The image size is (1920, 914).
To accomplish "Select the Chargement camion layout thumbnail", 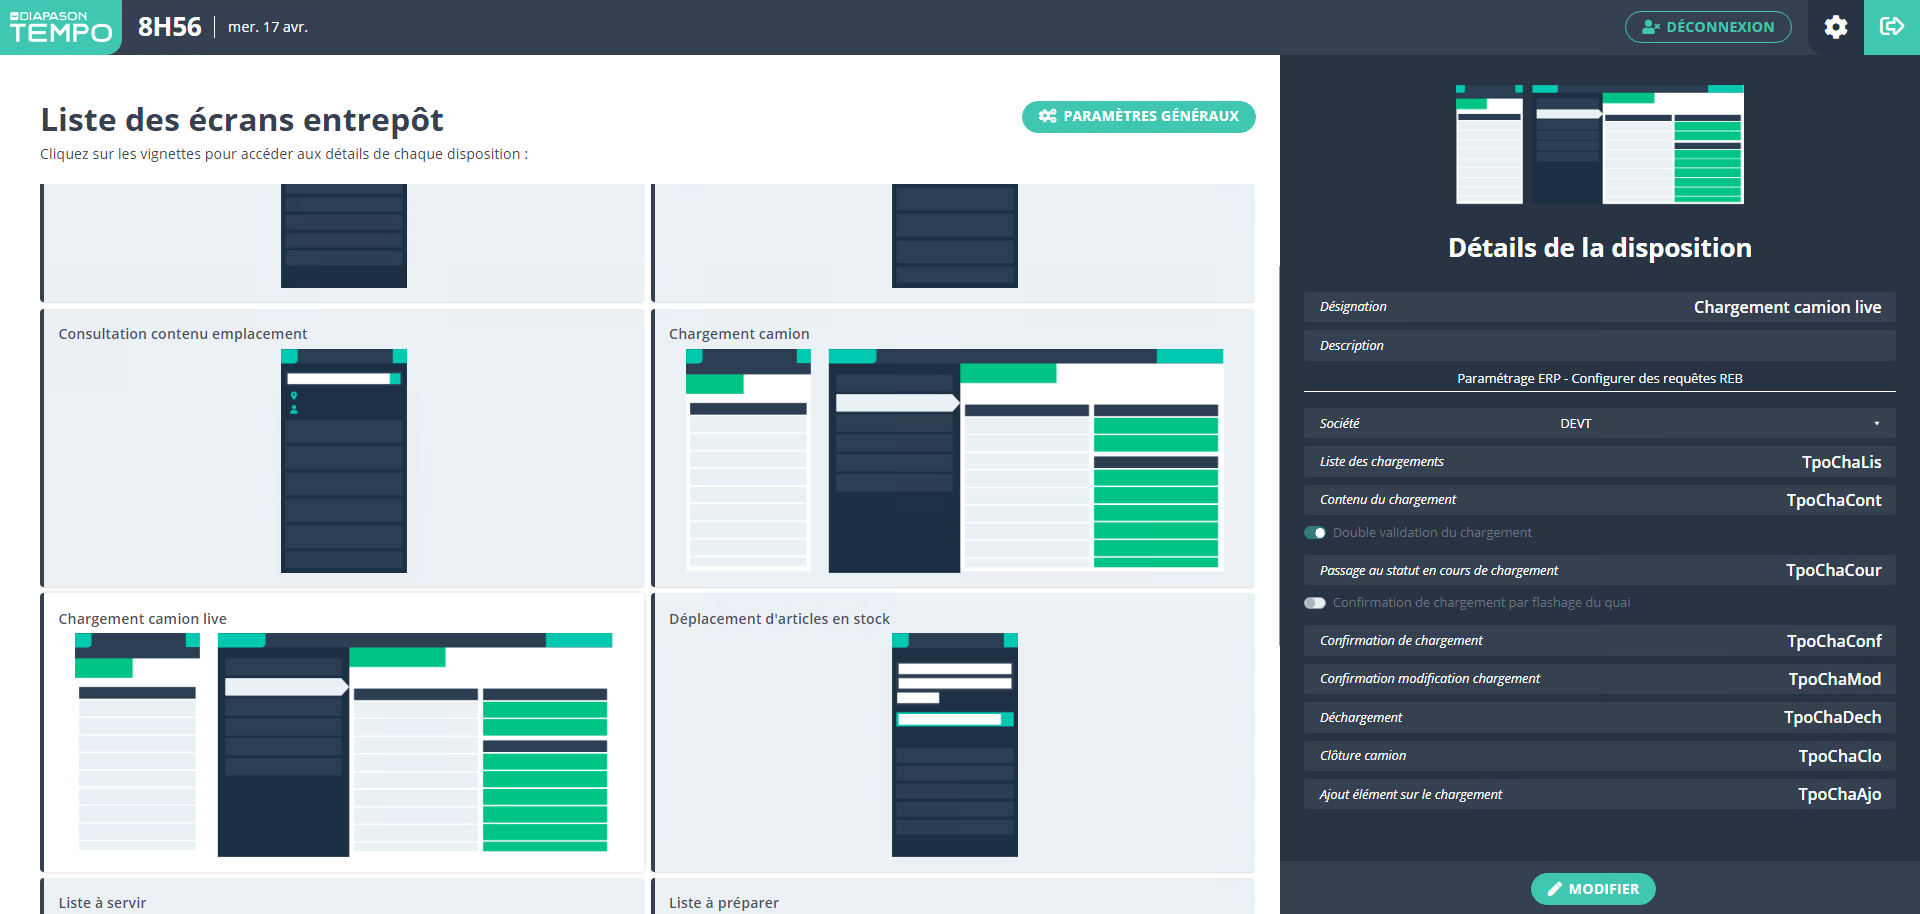I will 953,448.
